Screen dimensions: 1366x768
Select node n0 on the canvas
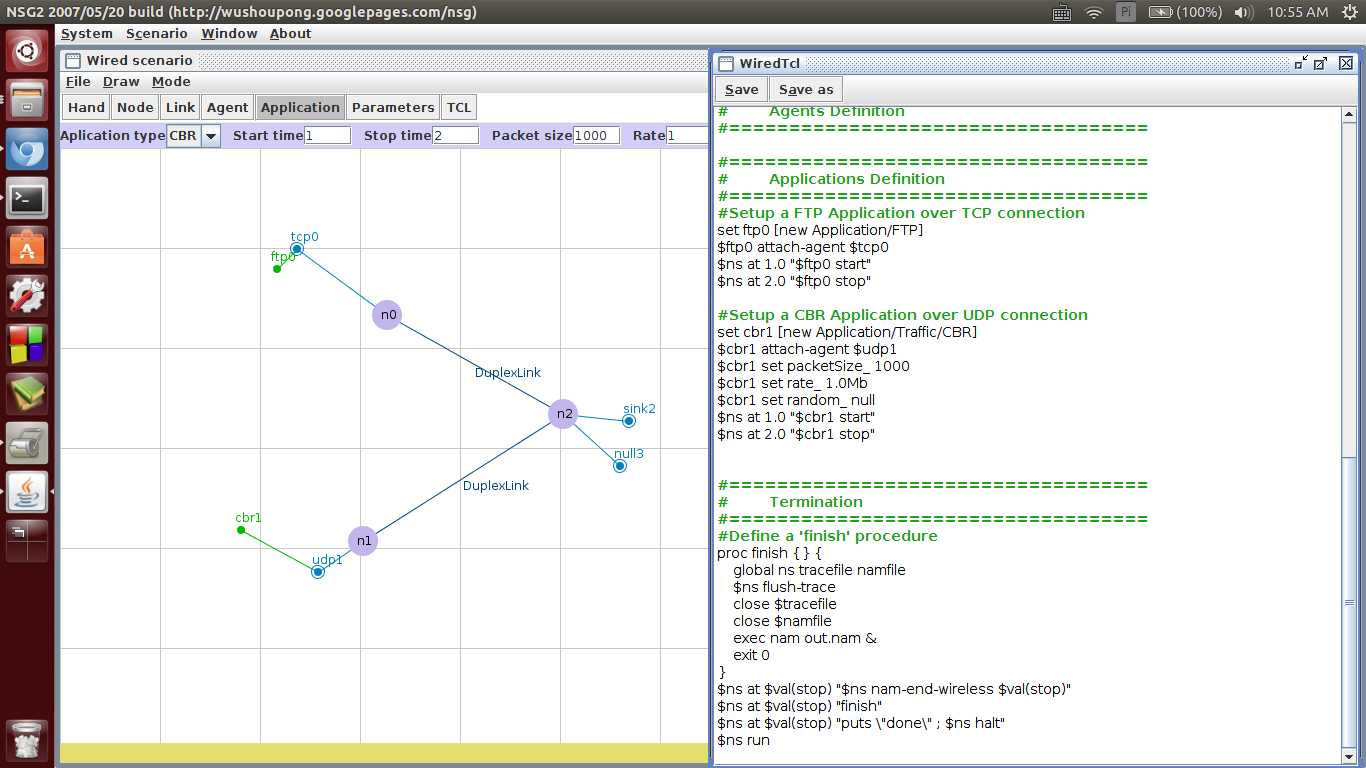click(387, 315)
